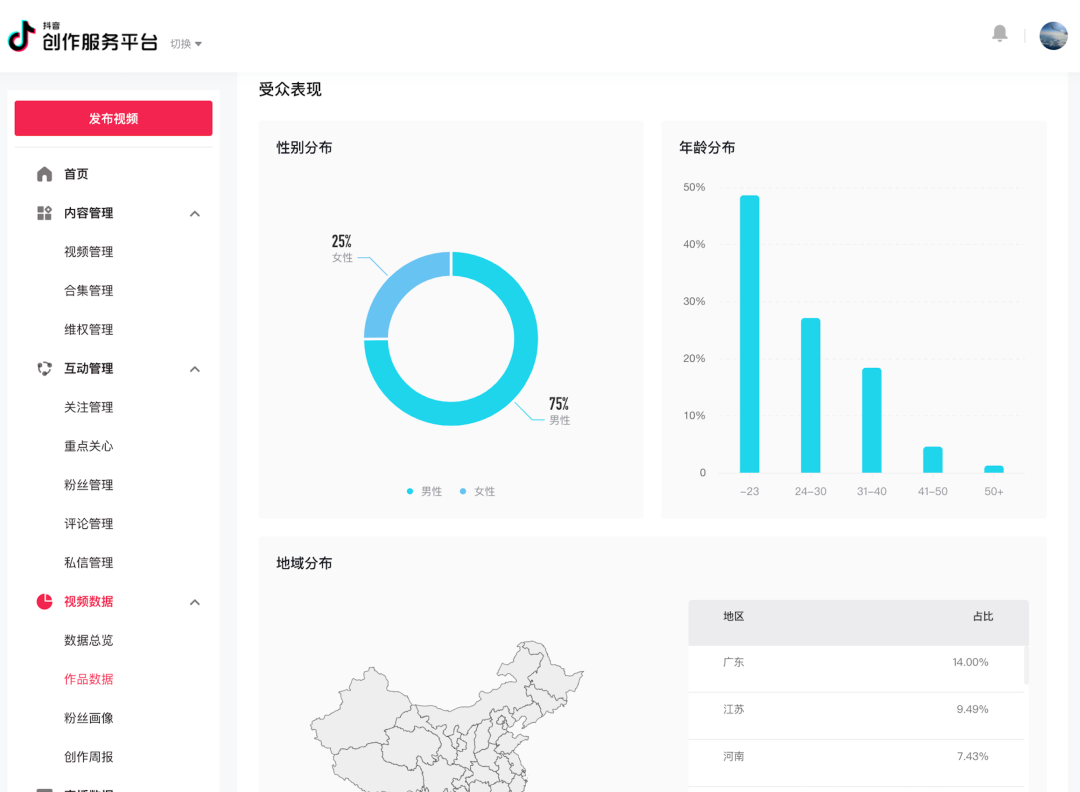Viewport: 1080px width, 792px height.
Task: Click the notification bell icon
Action: [x=999, y=34]
